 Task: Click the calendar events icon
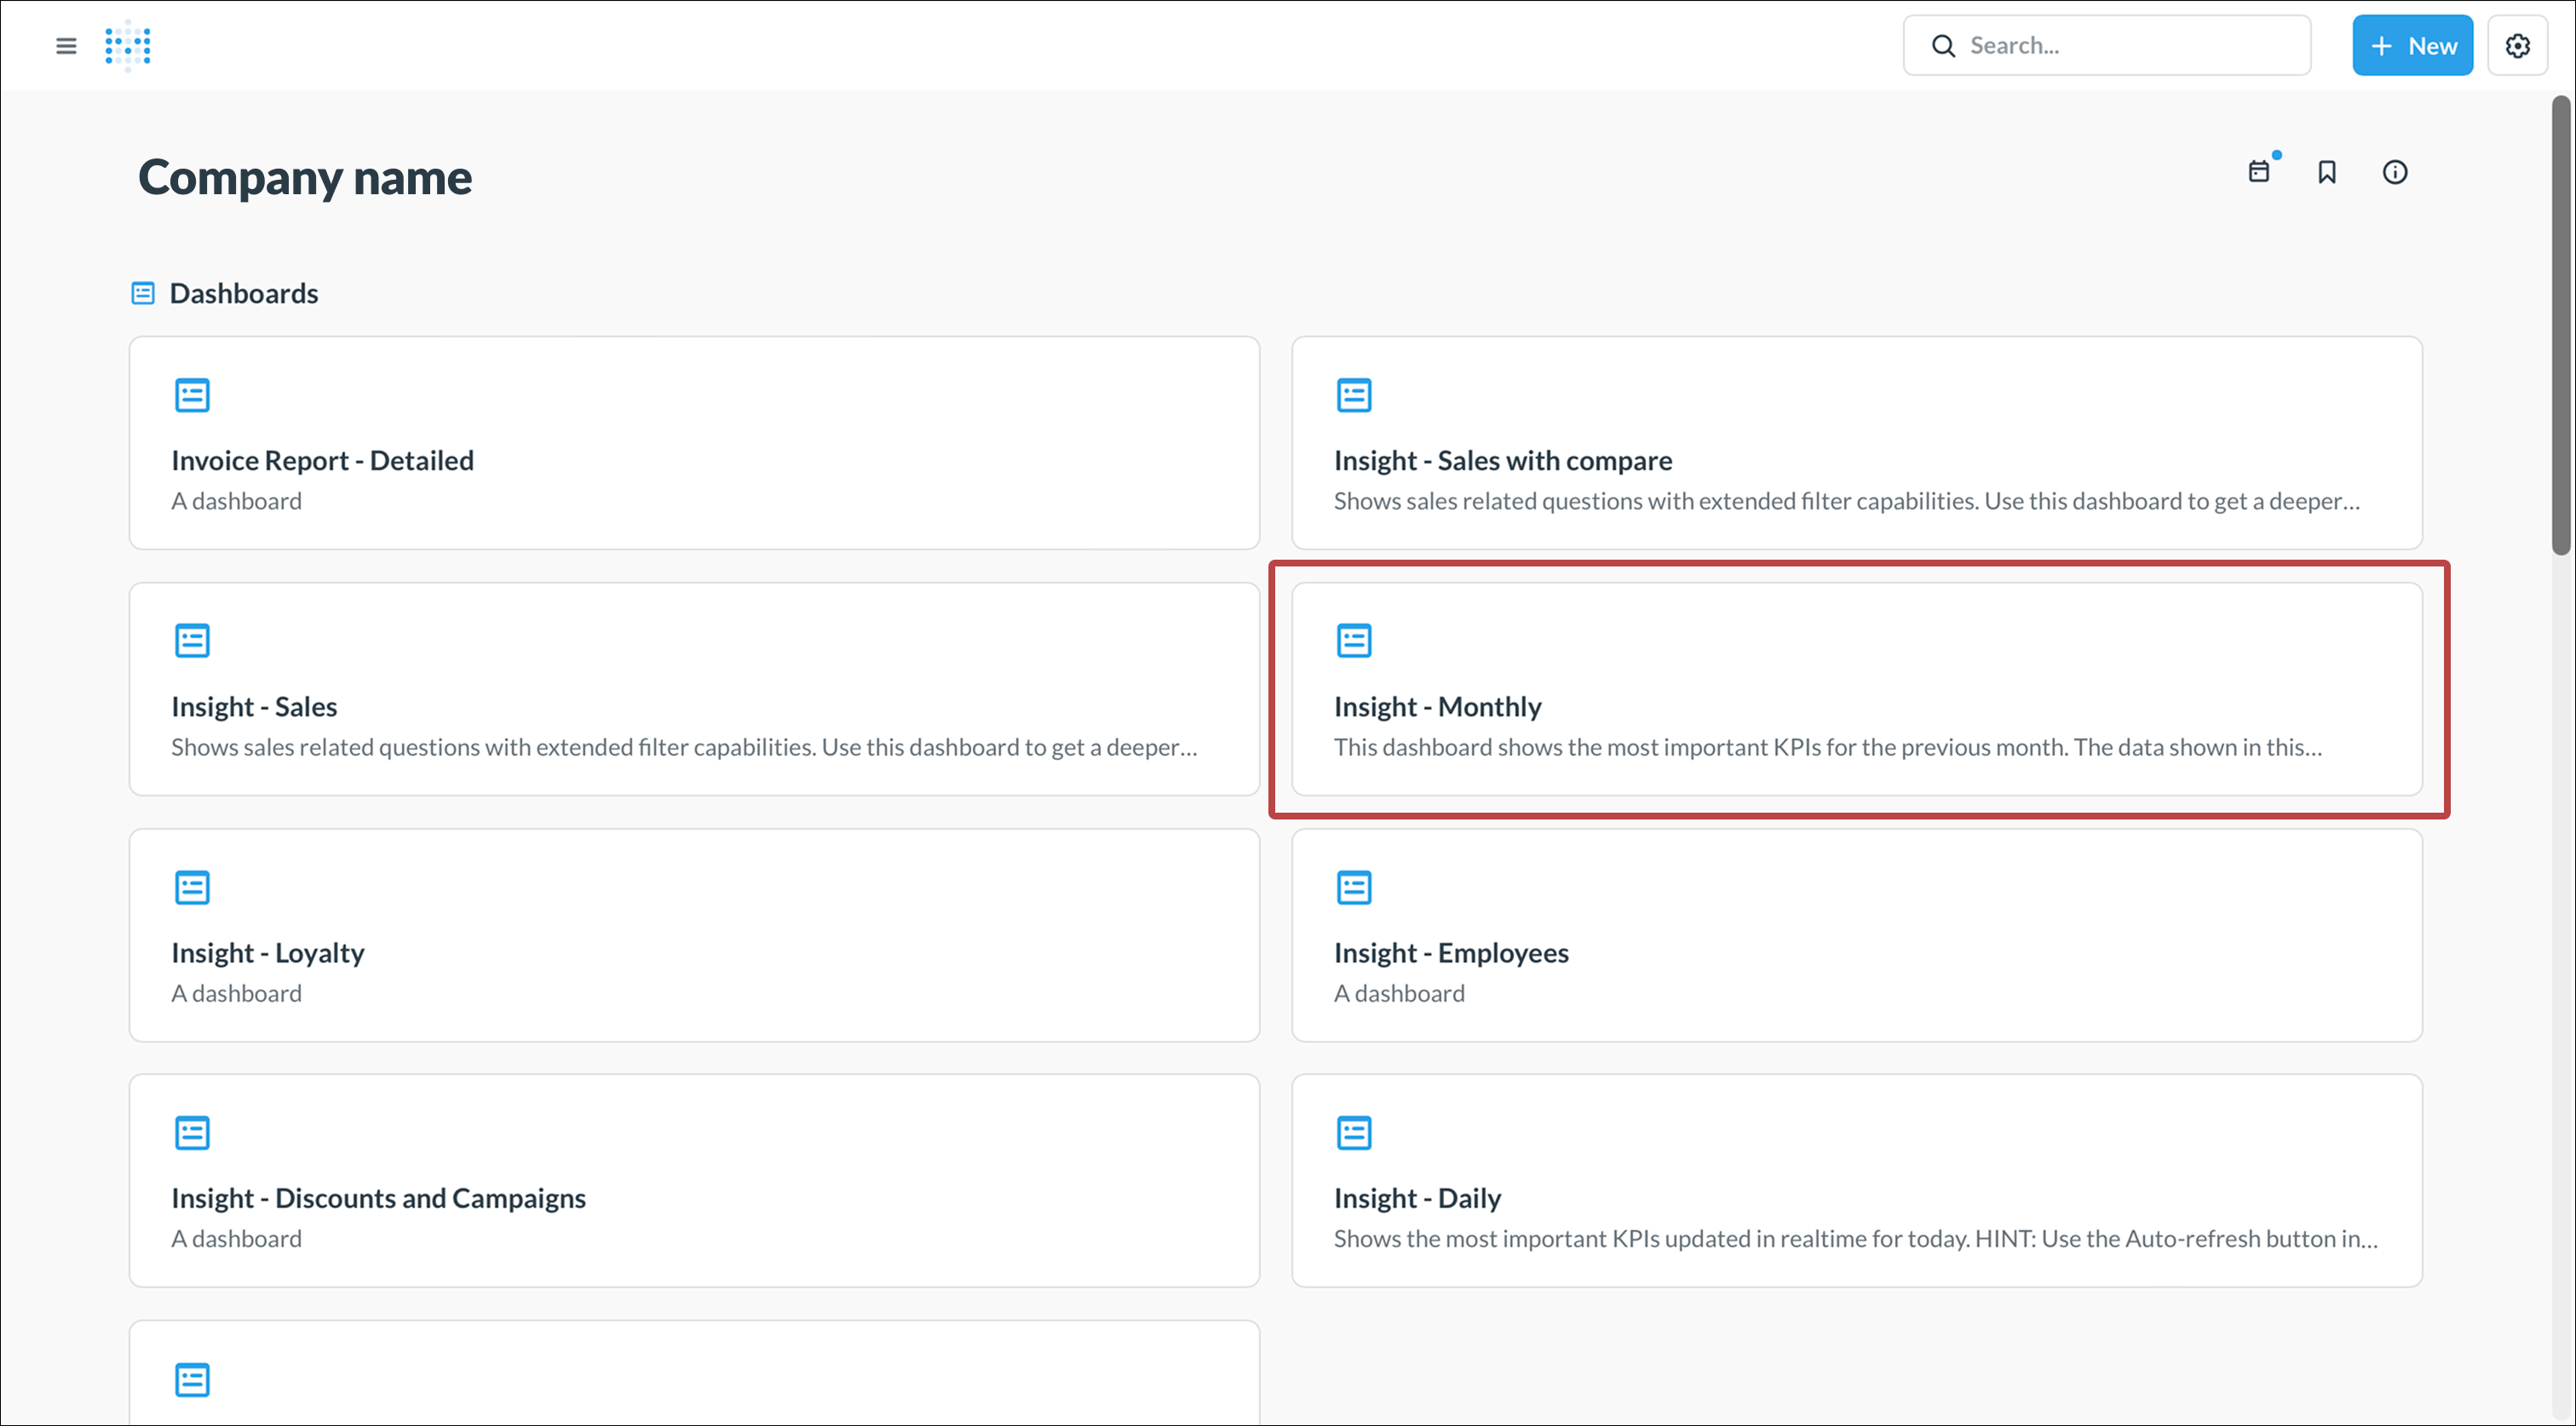2259,172
